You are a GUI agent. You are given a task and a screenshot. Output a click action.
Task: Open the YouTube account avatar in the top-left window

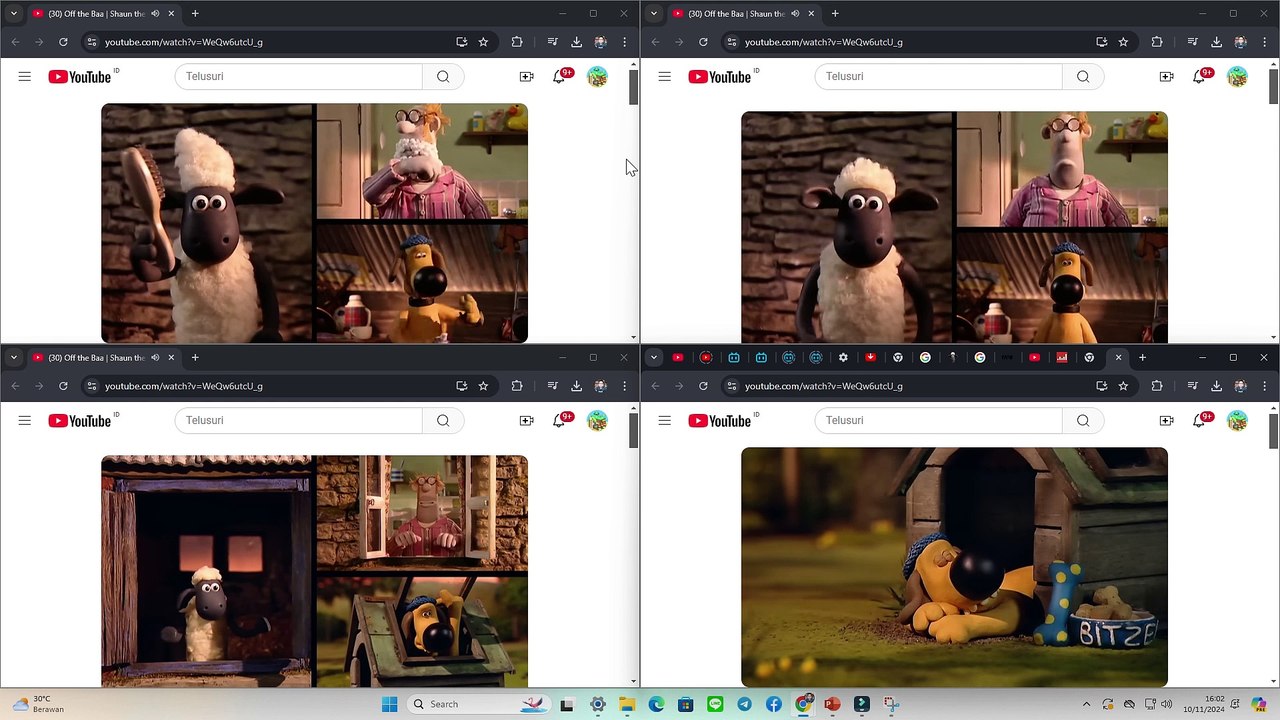(x=597, y=77)
